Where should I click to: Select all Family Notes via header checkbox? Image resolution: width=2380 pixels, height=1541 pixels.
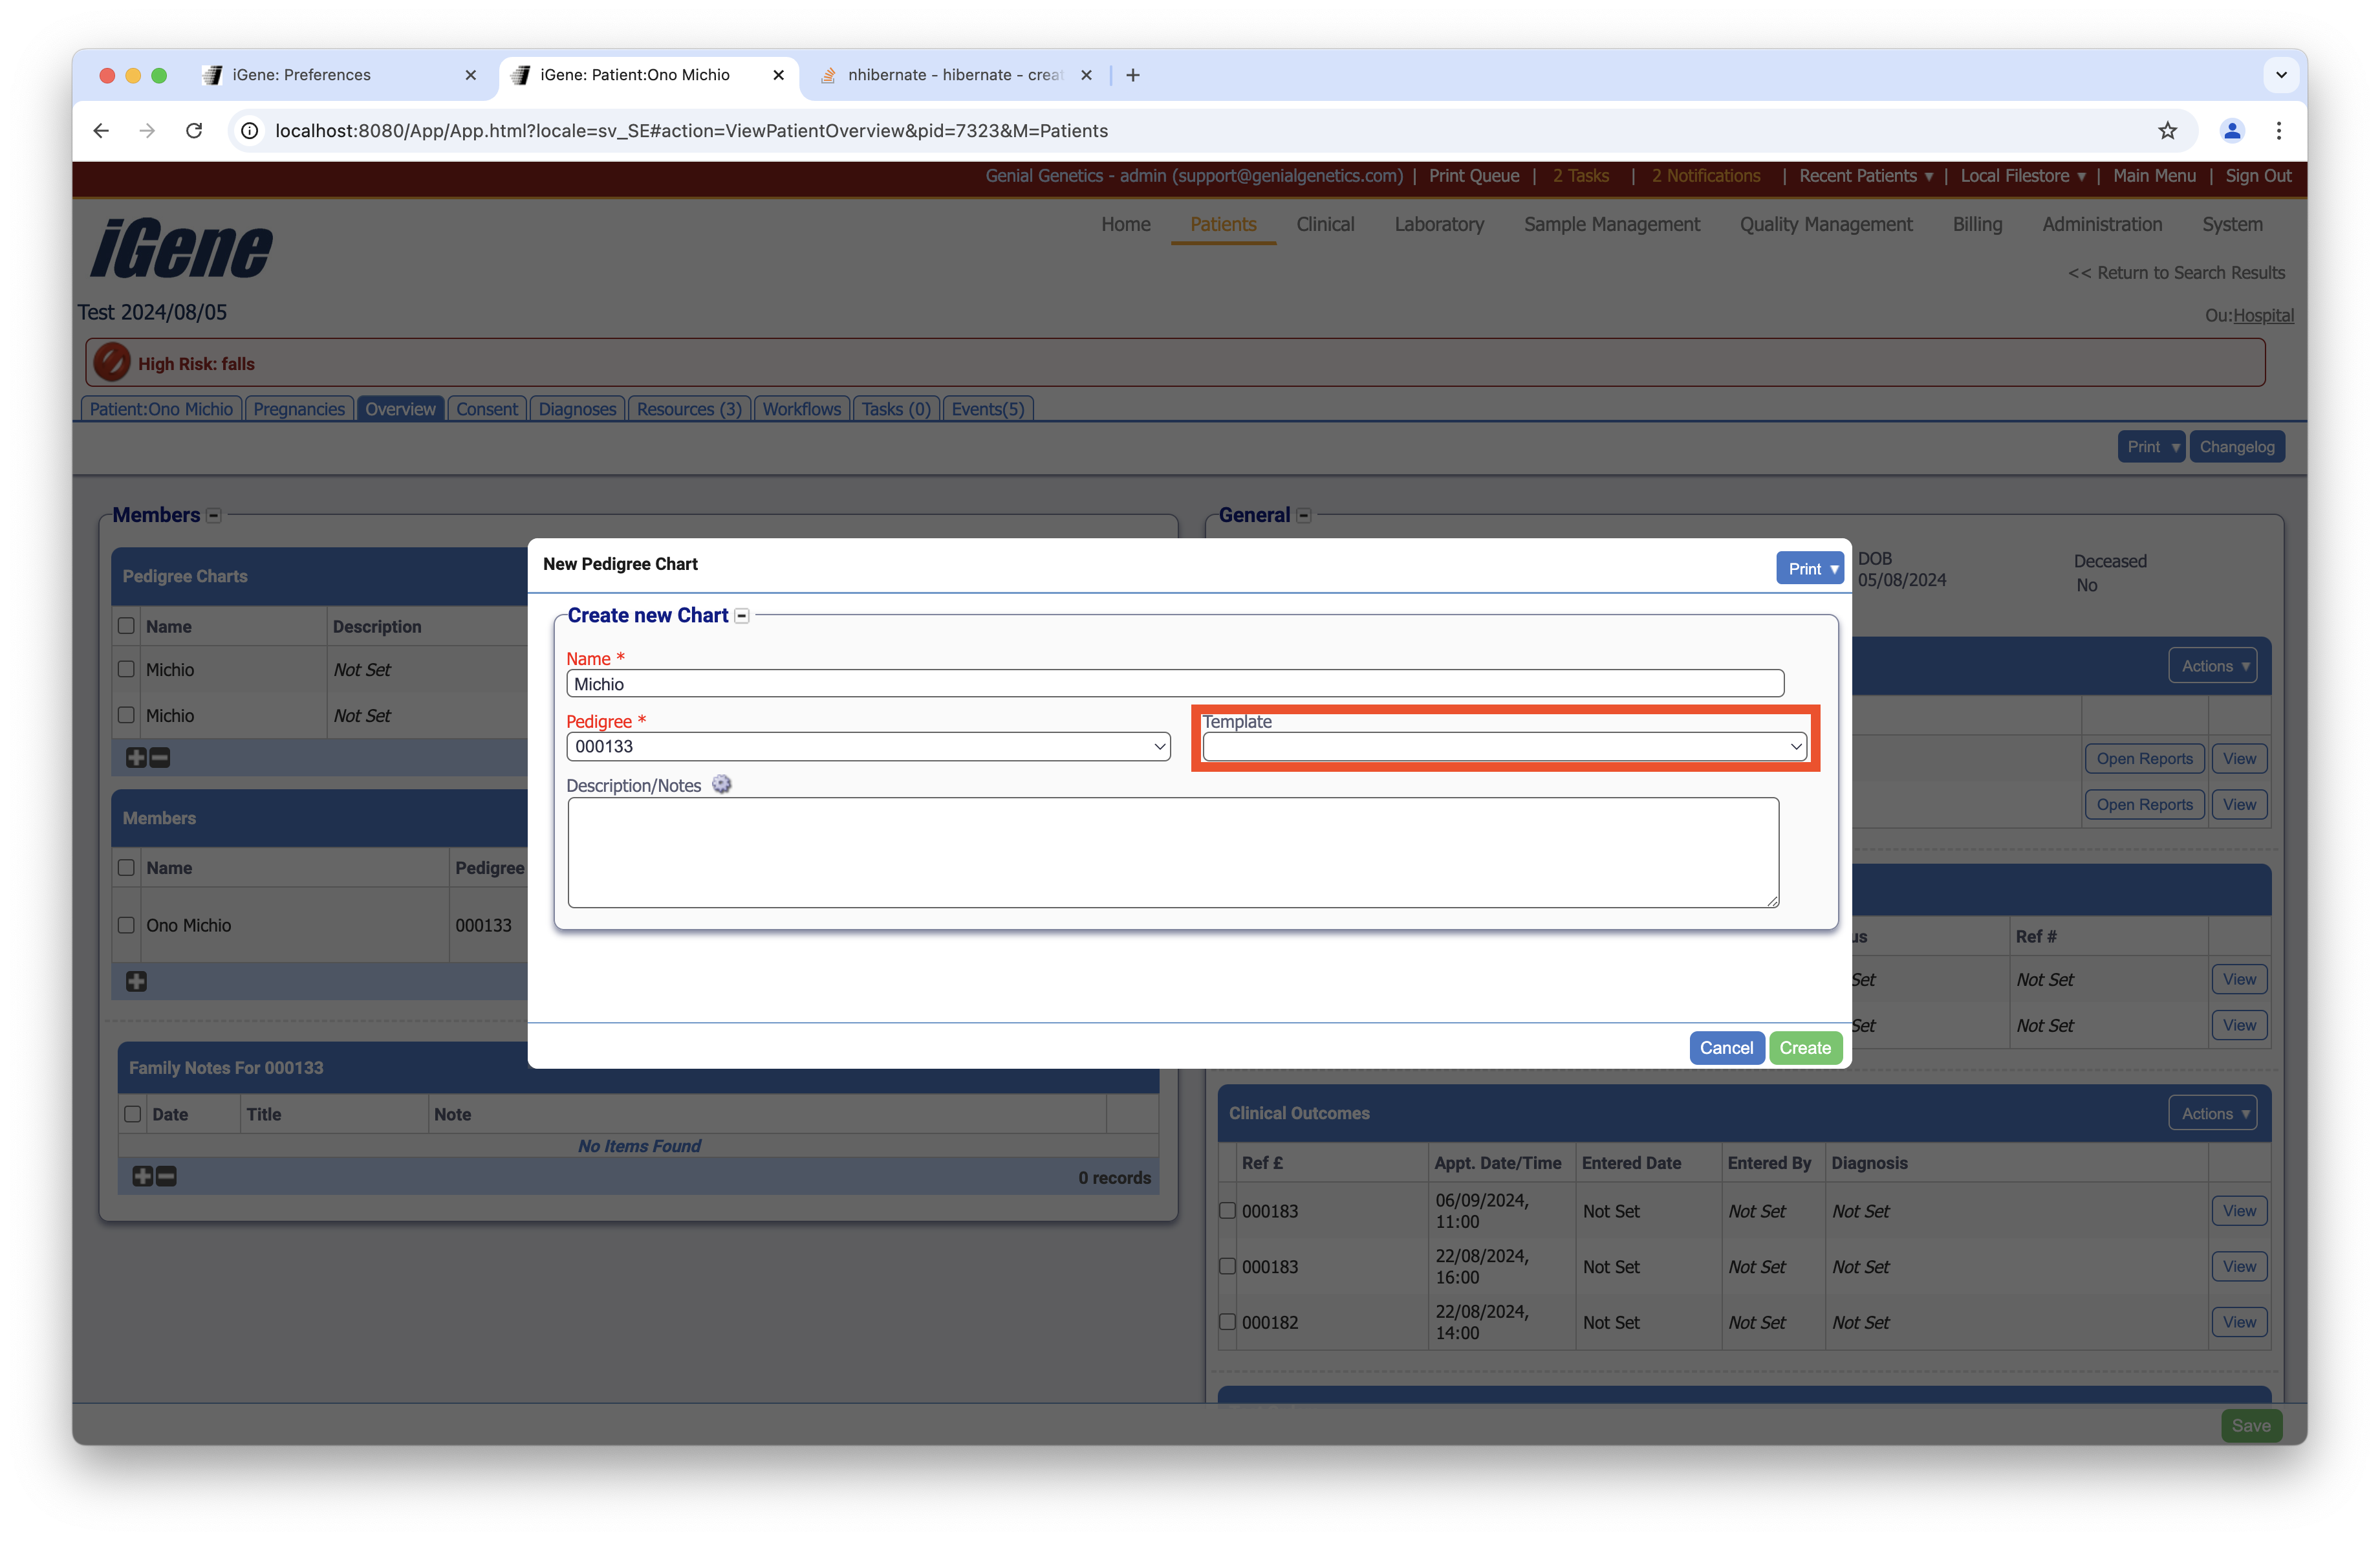coord(132,1114)
